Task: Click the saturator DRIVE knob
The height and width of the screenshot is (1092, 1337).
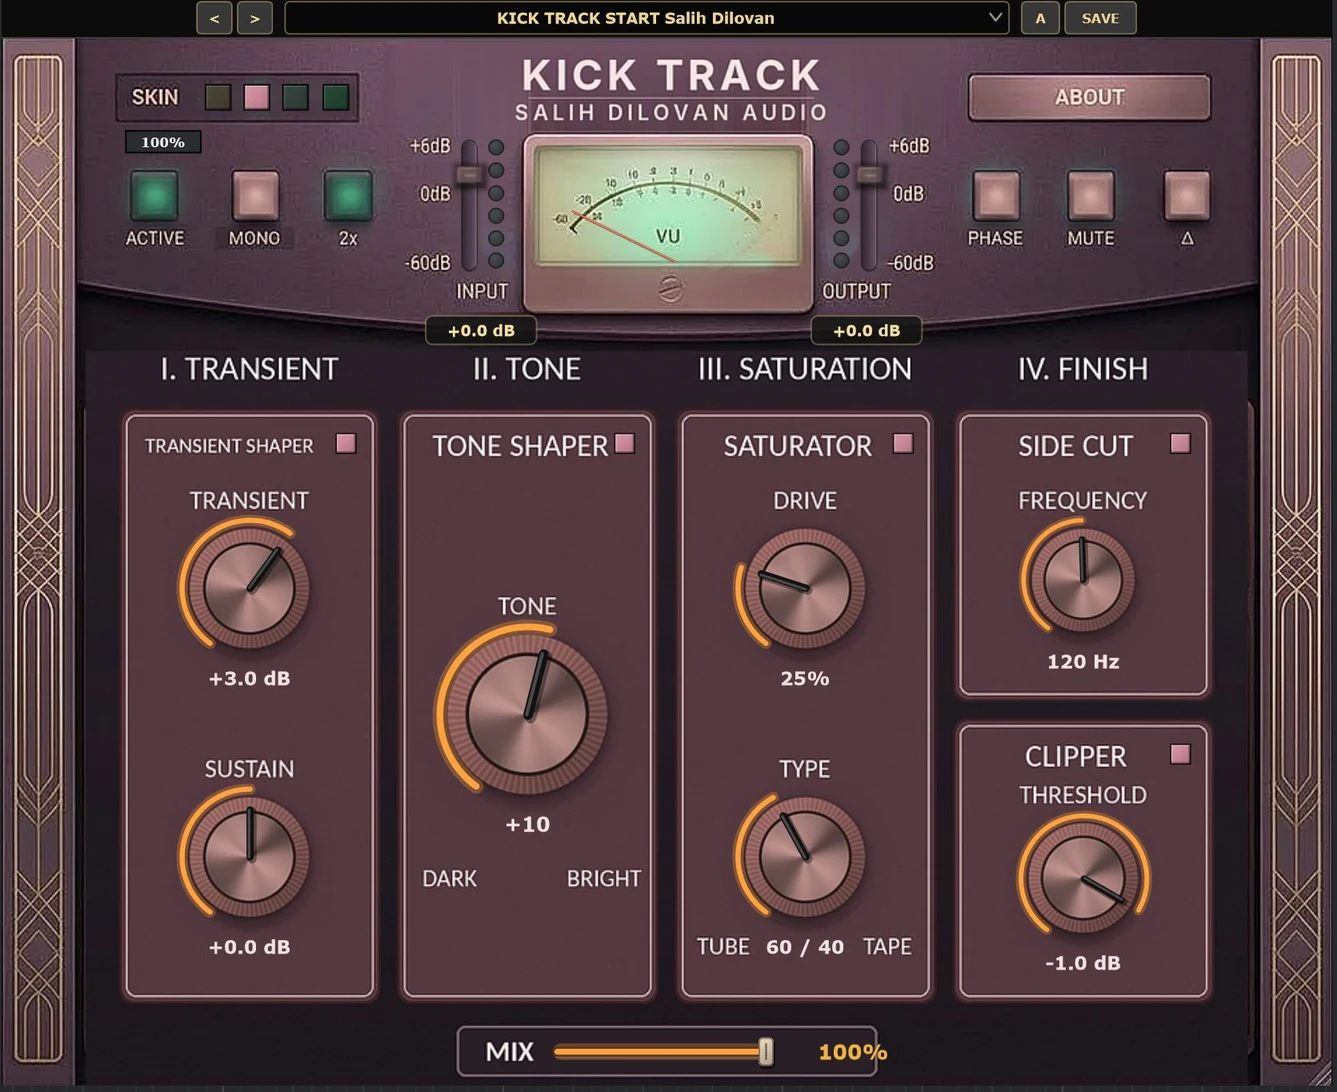Action: [x=804, y=588]
